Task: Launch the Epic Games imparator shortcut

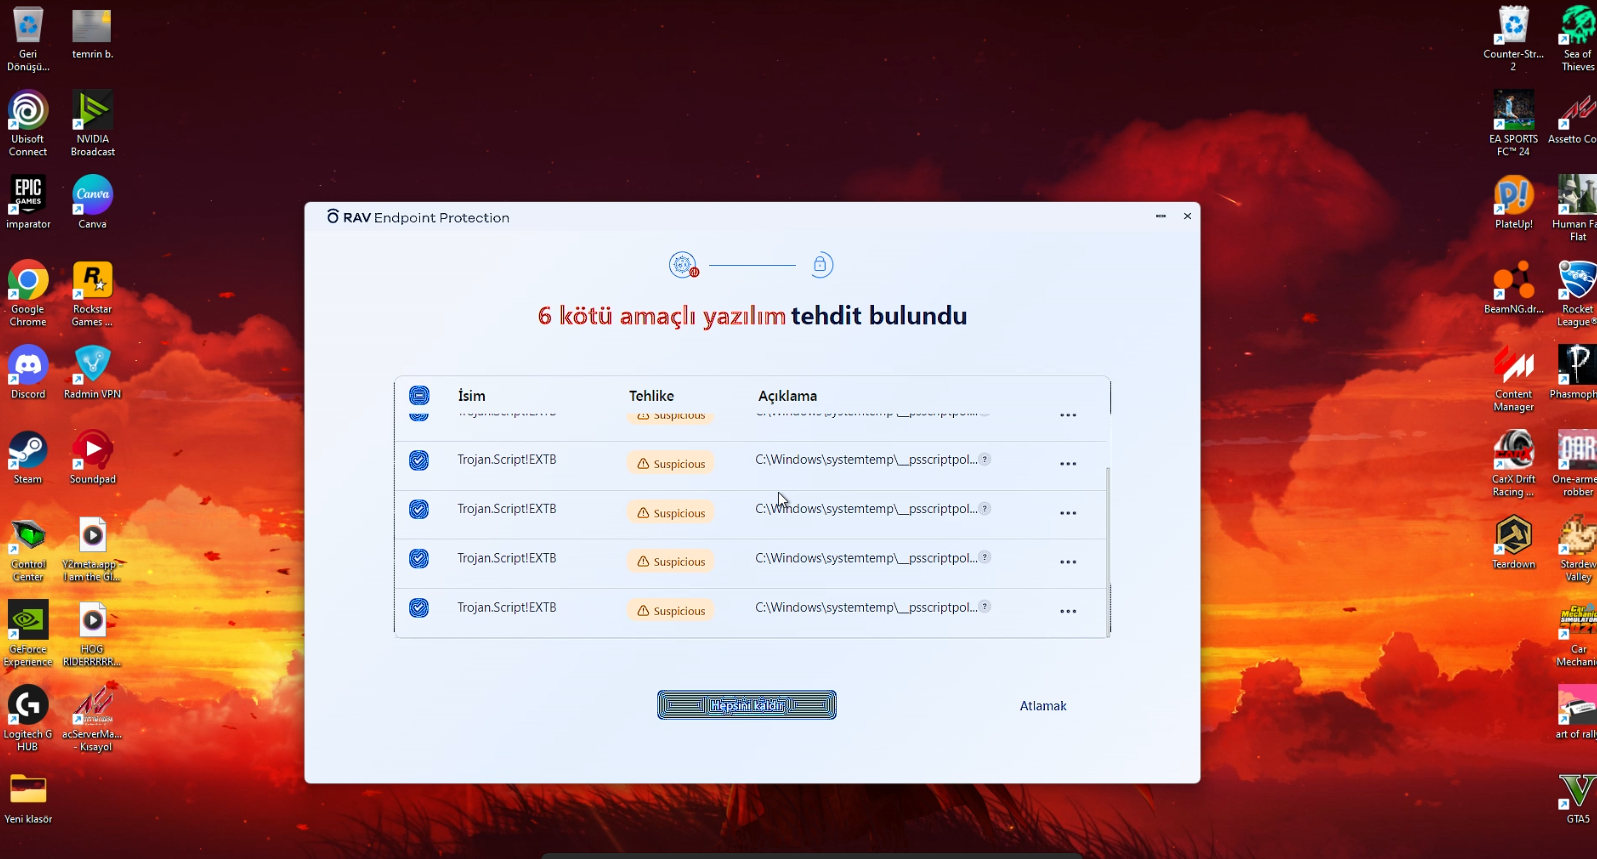Action: coord(28,203)
